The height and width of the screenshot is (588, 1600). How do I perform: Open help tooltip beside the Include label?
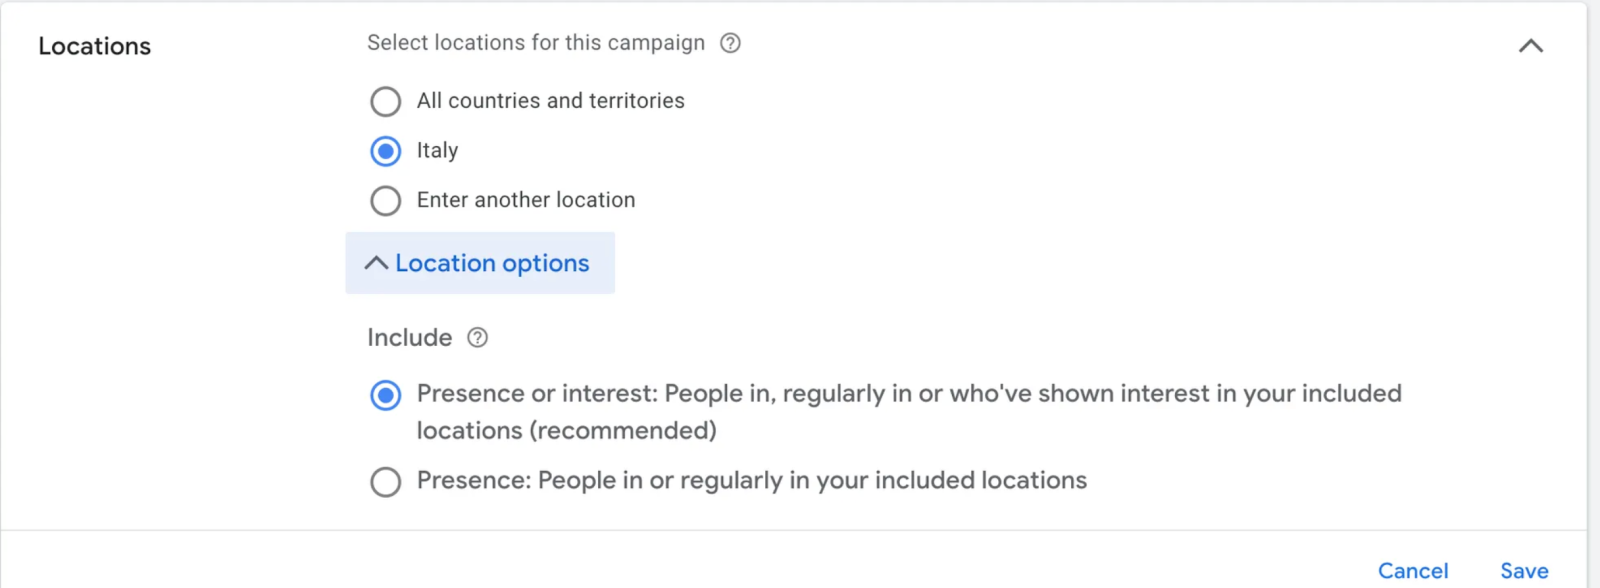click(x=477, y=338)
